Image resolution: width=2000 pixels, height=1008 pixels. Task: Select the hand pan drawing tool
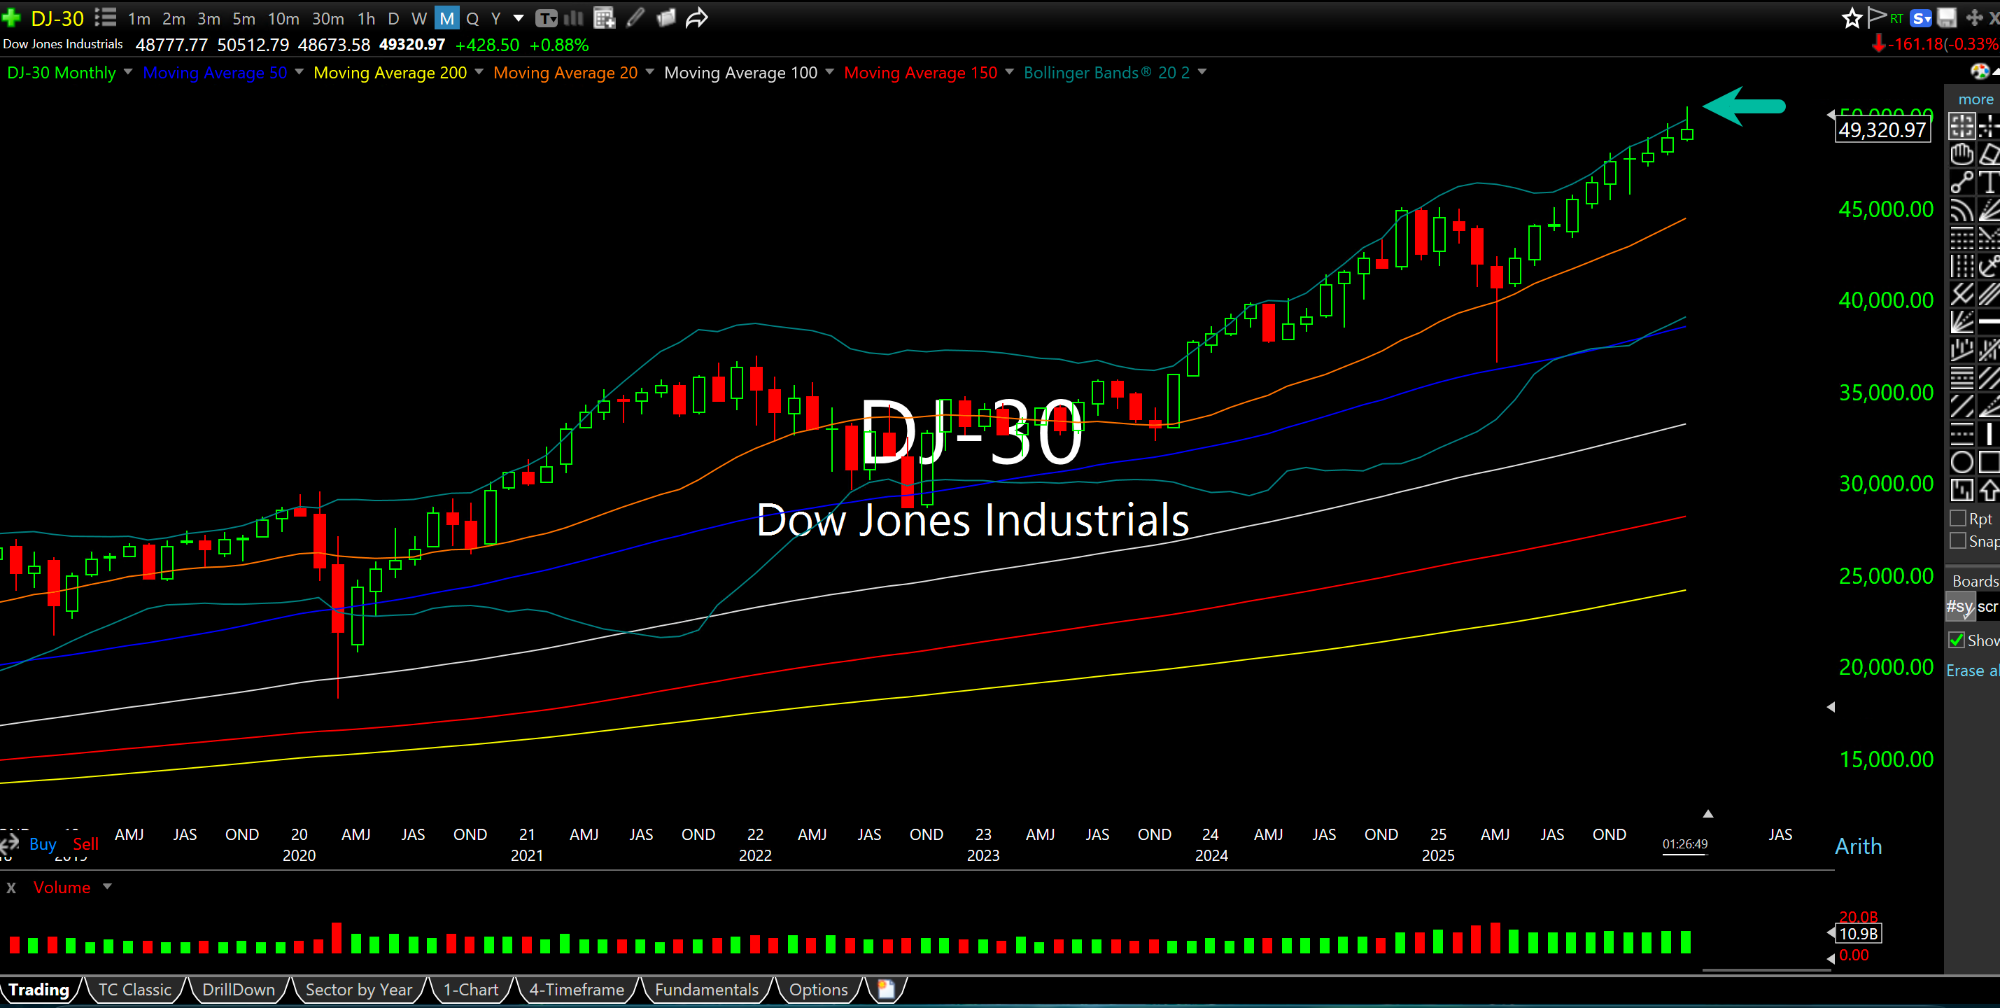tap(1962, 154)
